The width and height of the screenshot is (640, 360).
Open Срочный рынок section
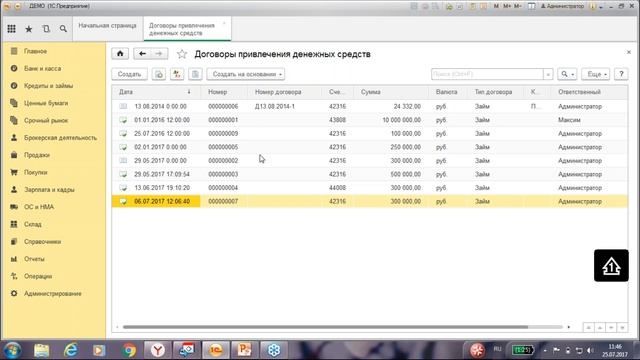(x=46, y=120)
